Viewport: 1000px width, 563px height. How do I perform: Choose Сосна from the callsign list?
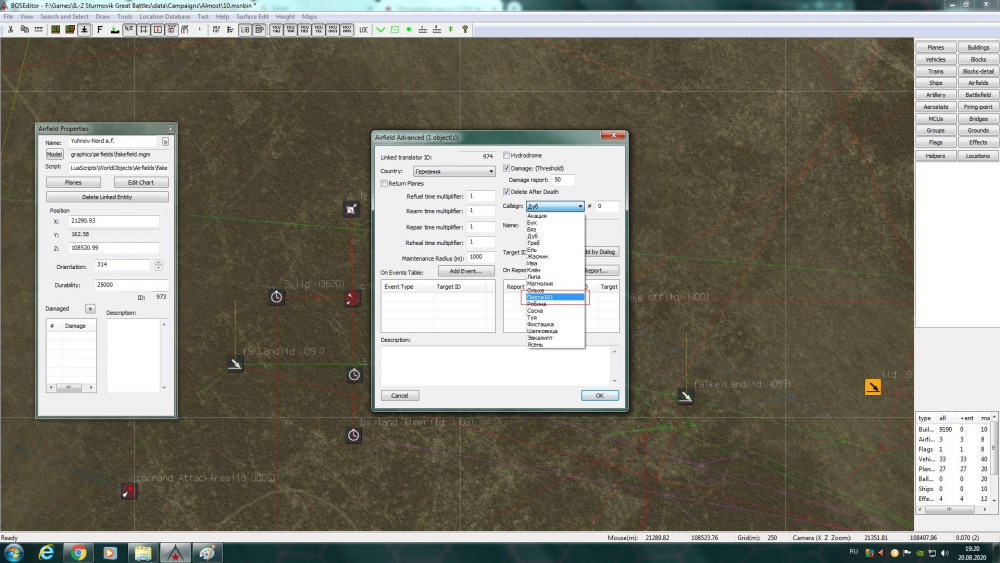(x=536, y=311)
